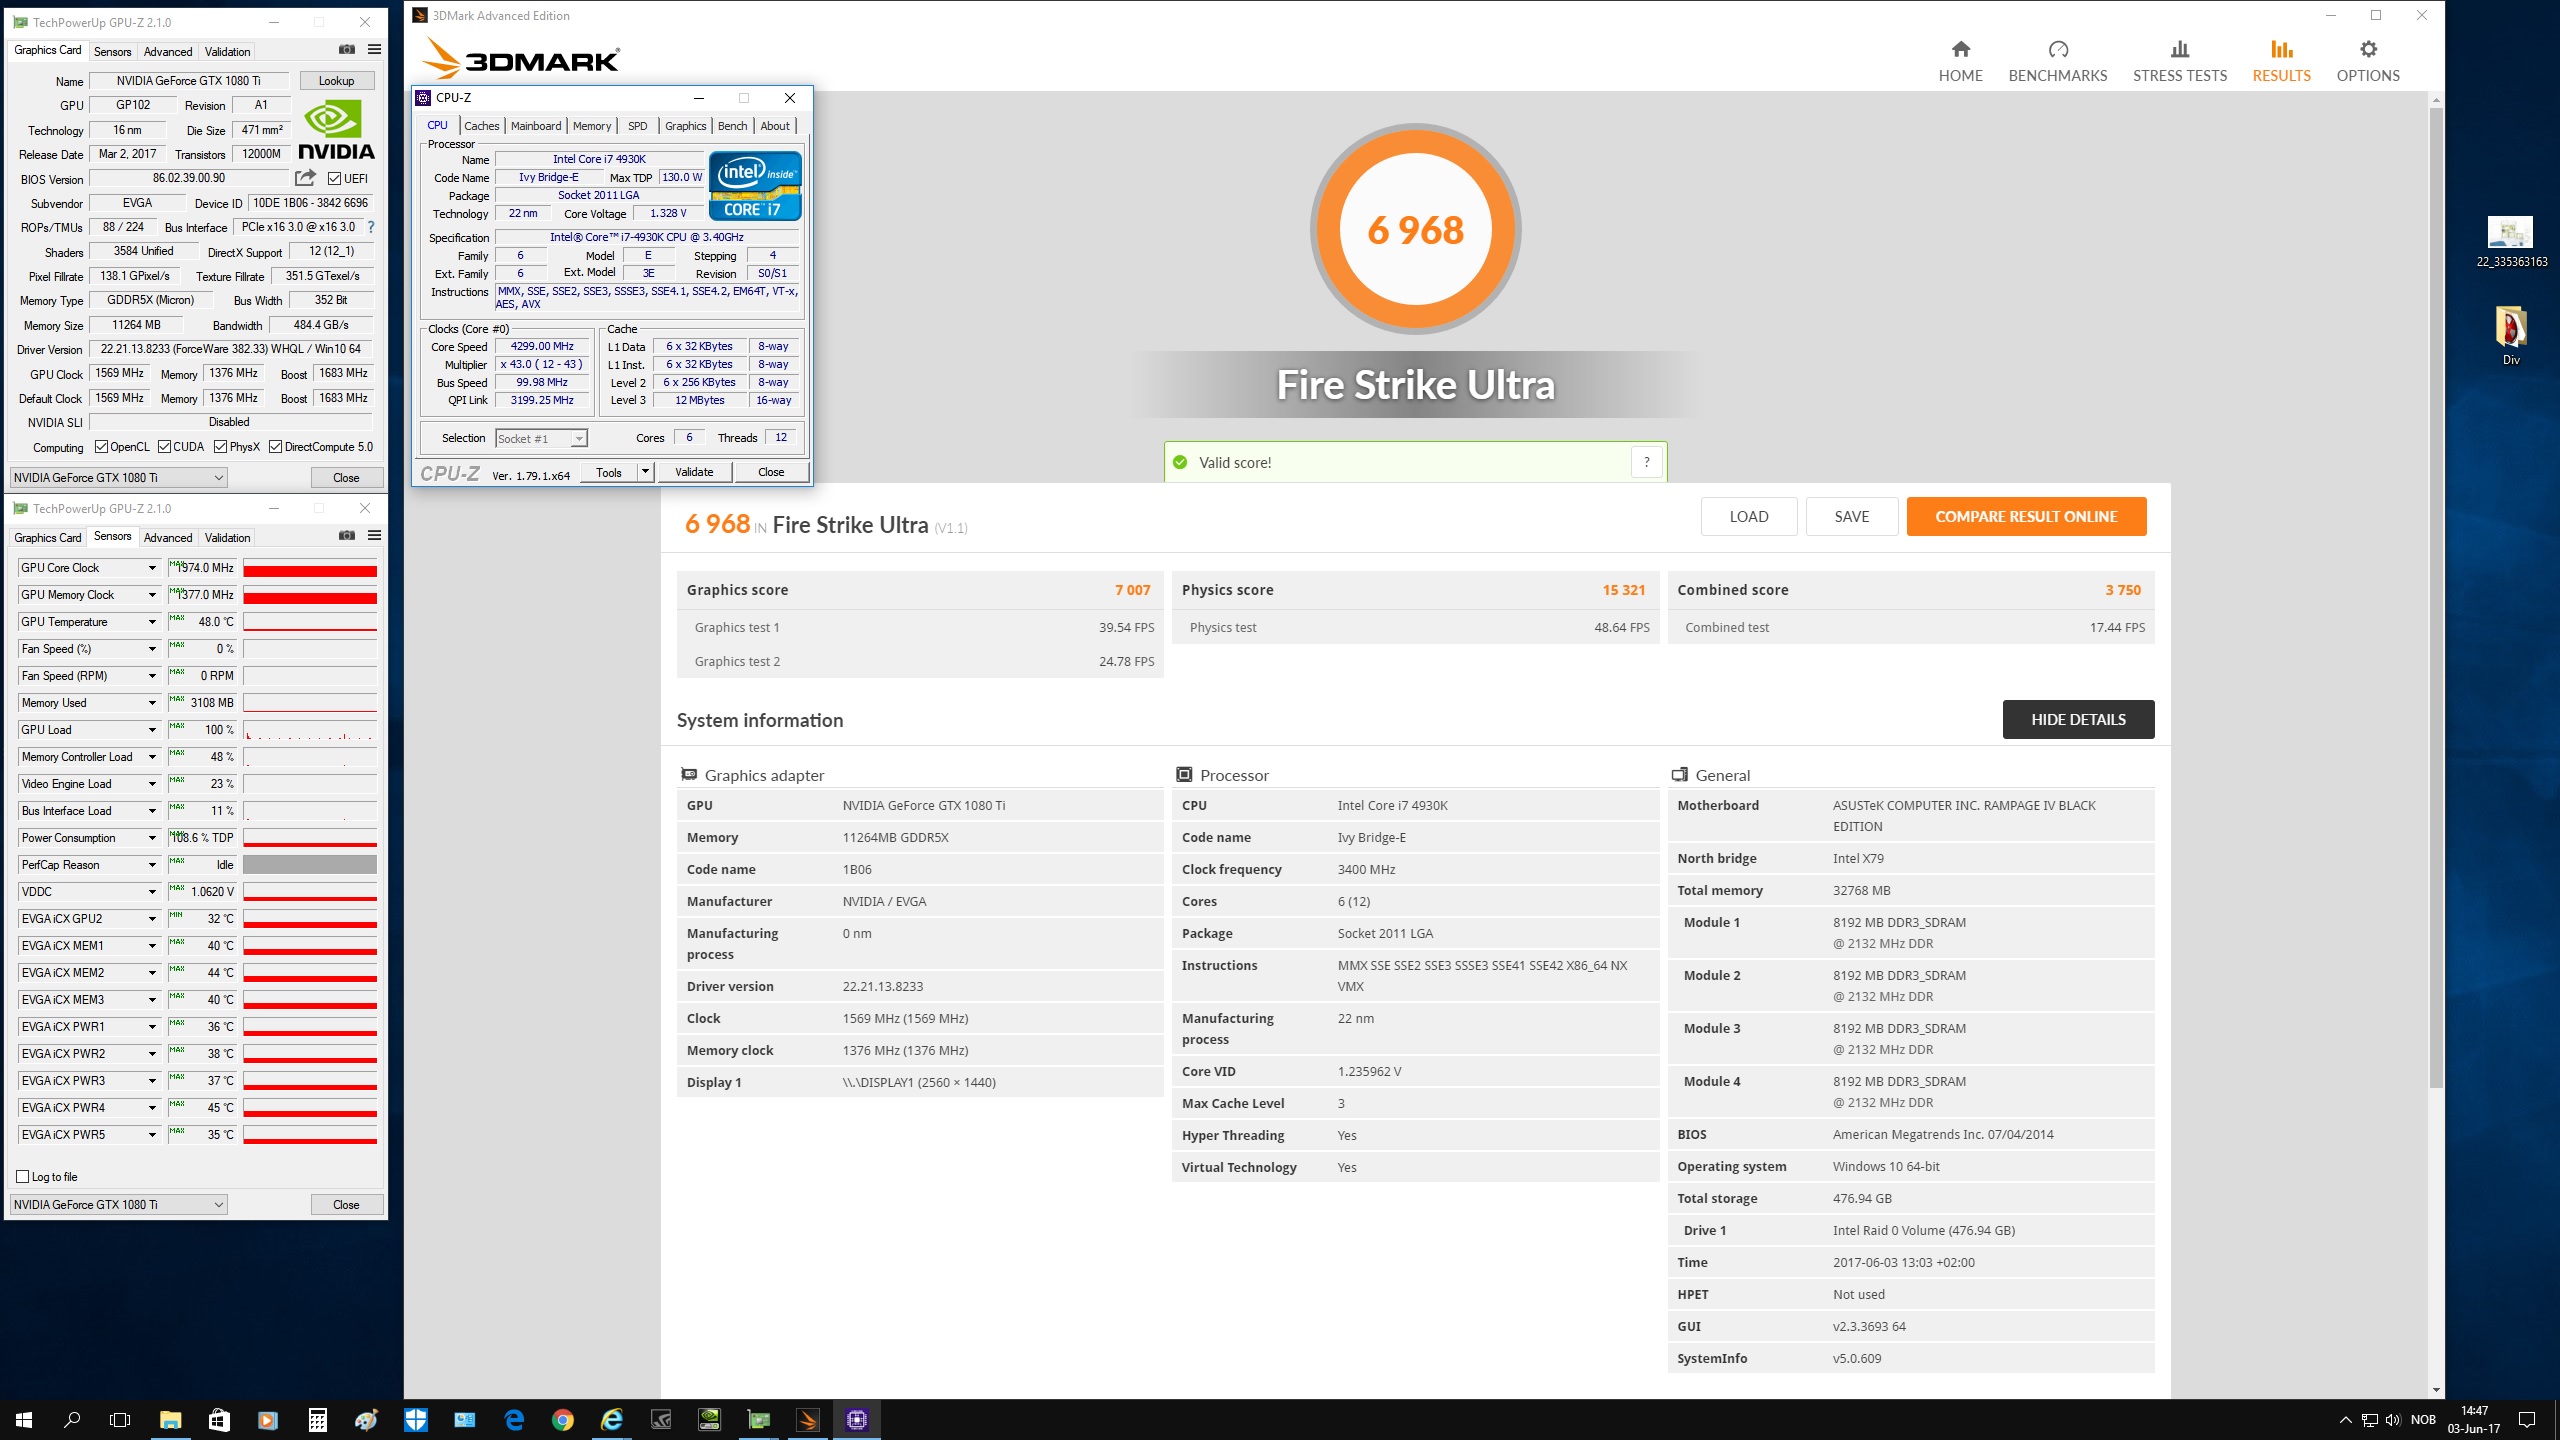
Task: Click HIDE DETAILS button
Action: tap(2078, 719)
